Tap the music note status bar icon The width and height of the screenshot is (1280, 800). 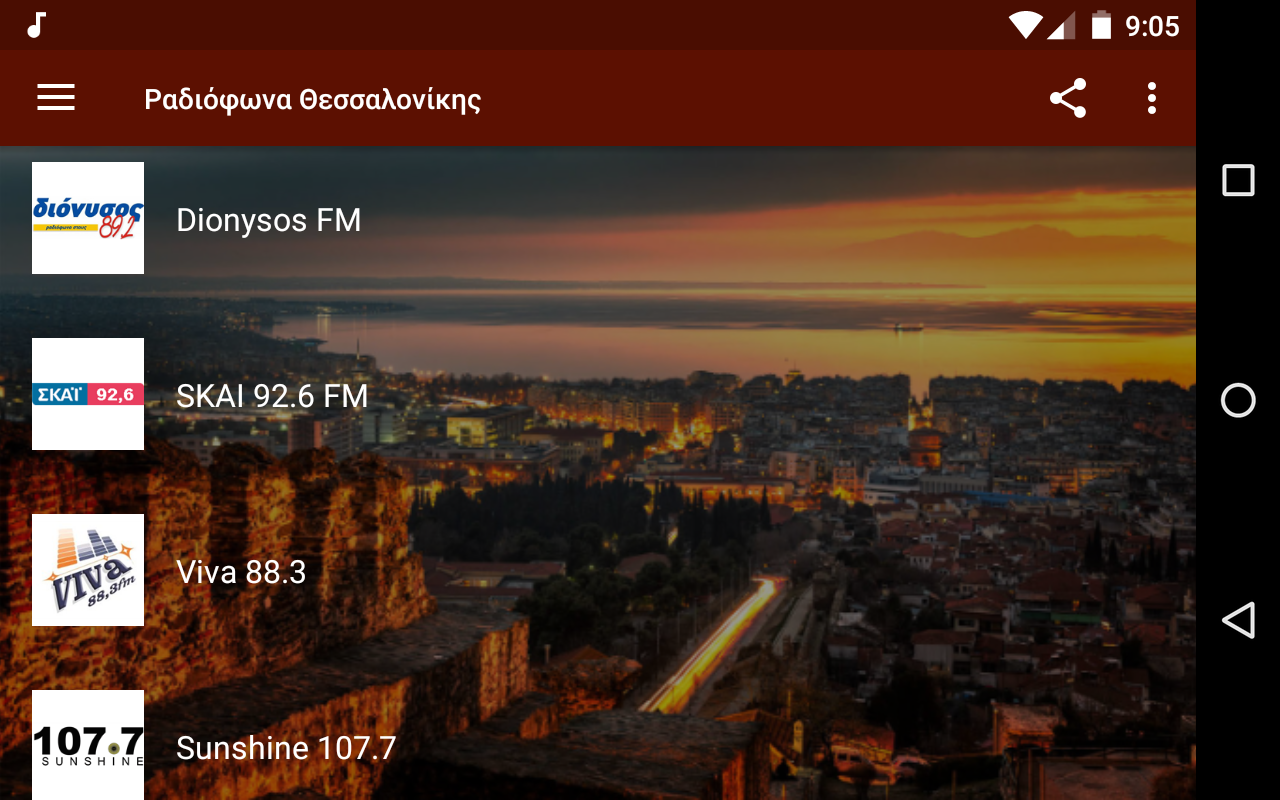coord(36,25)
